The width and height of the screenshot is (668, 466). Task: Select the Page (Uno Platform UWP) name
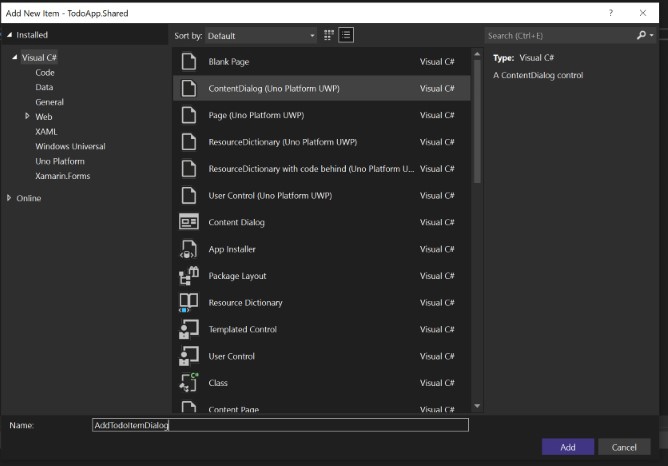(x=256, y=115)
